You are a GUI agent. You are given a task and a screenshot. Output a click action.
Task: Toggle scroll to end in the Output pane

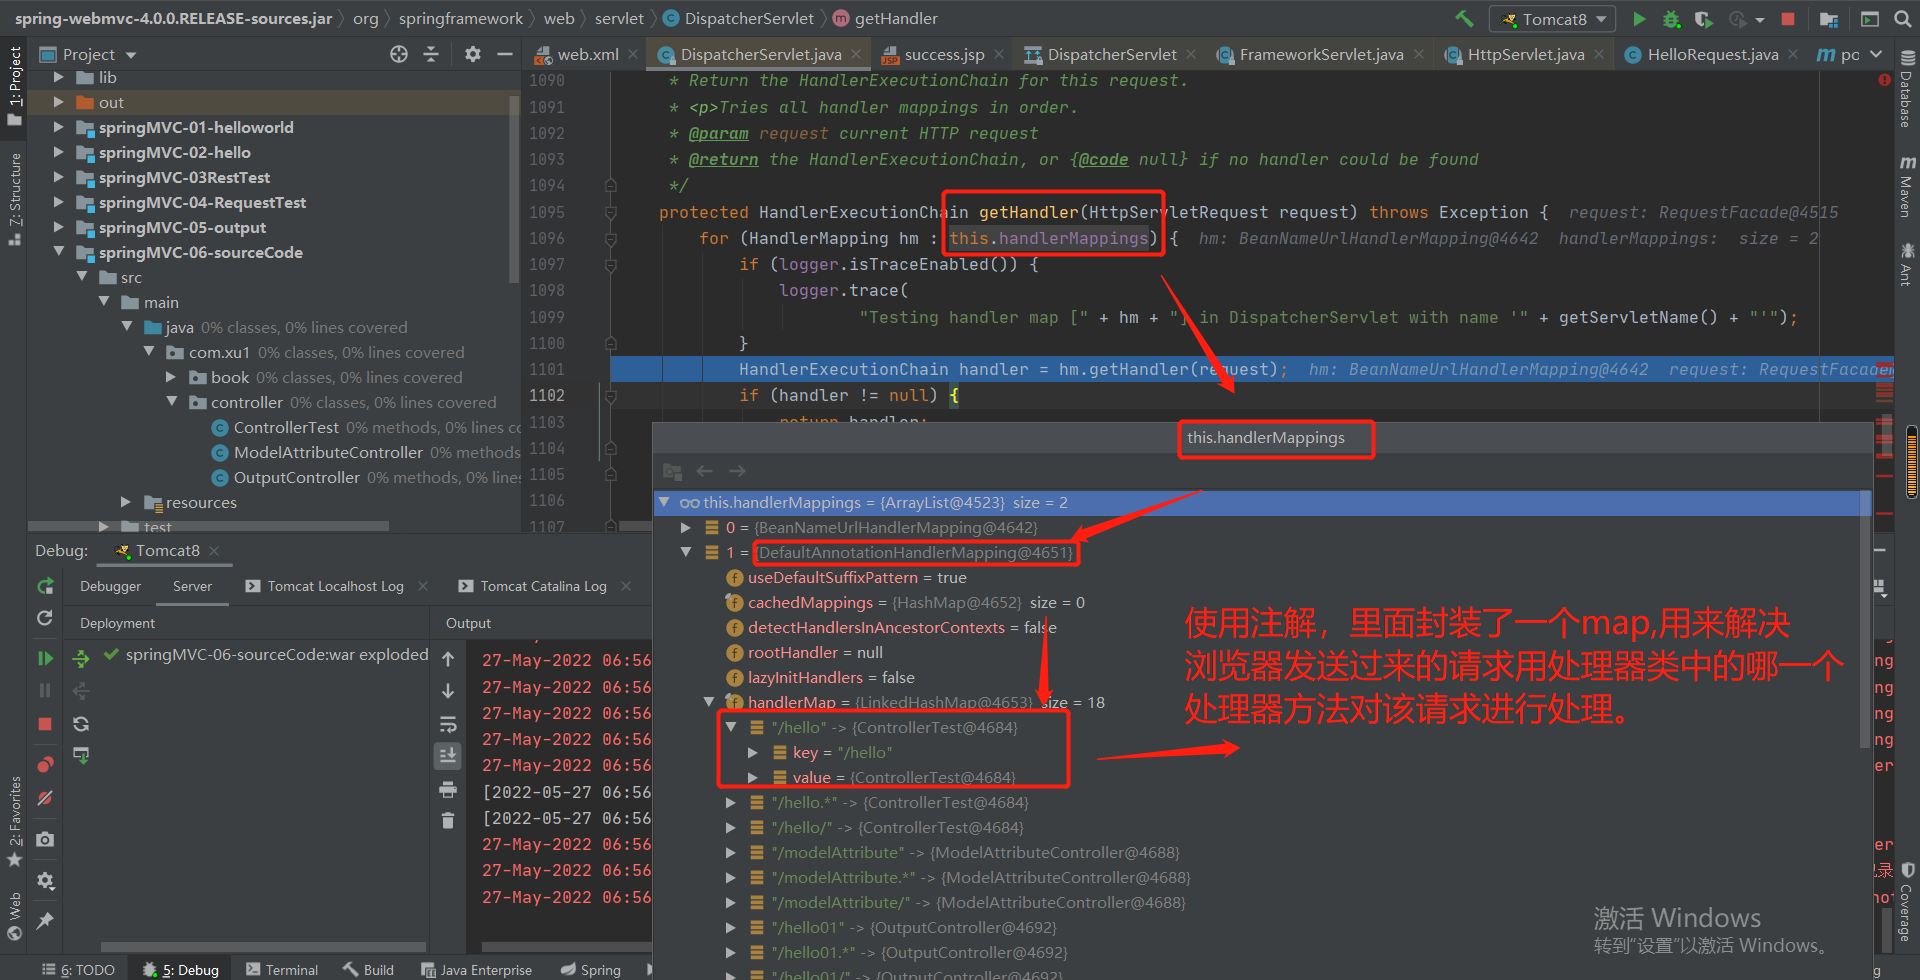pos(448,756)
